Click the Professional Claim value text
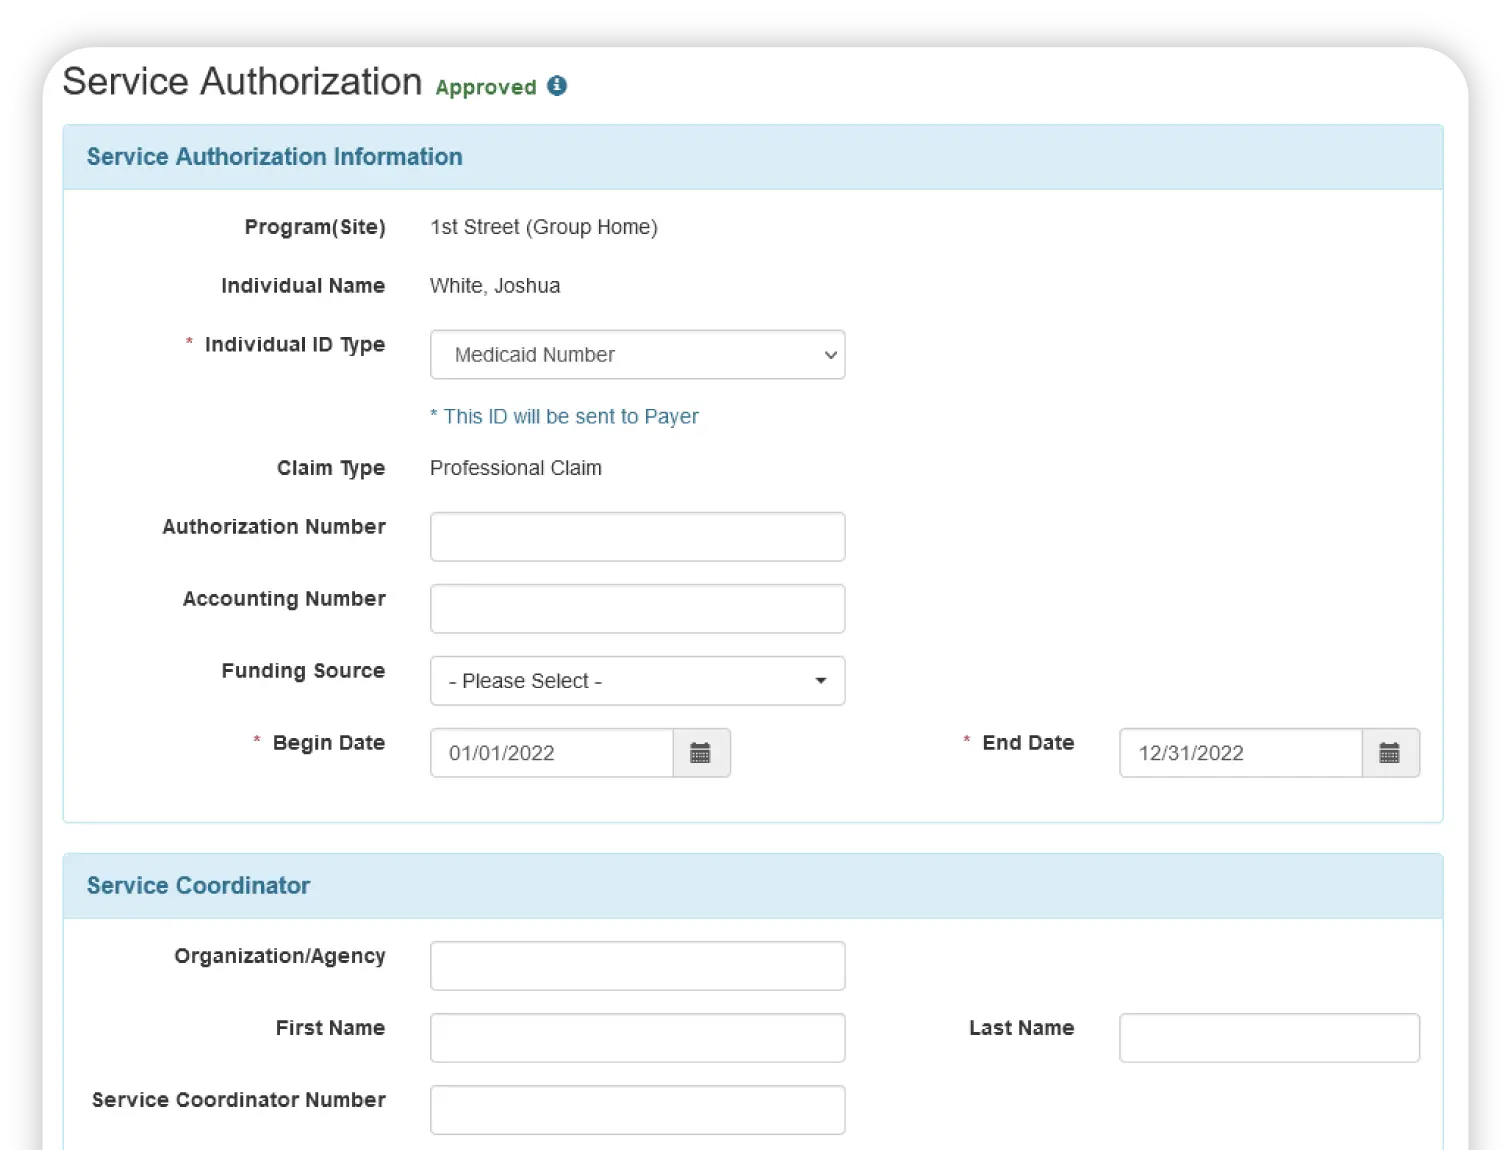1510x1150 pixels. click(x=515, y=468)
